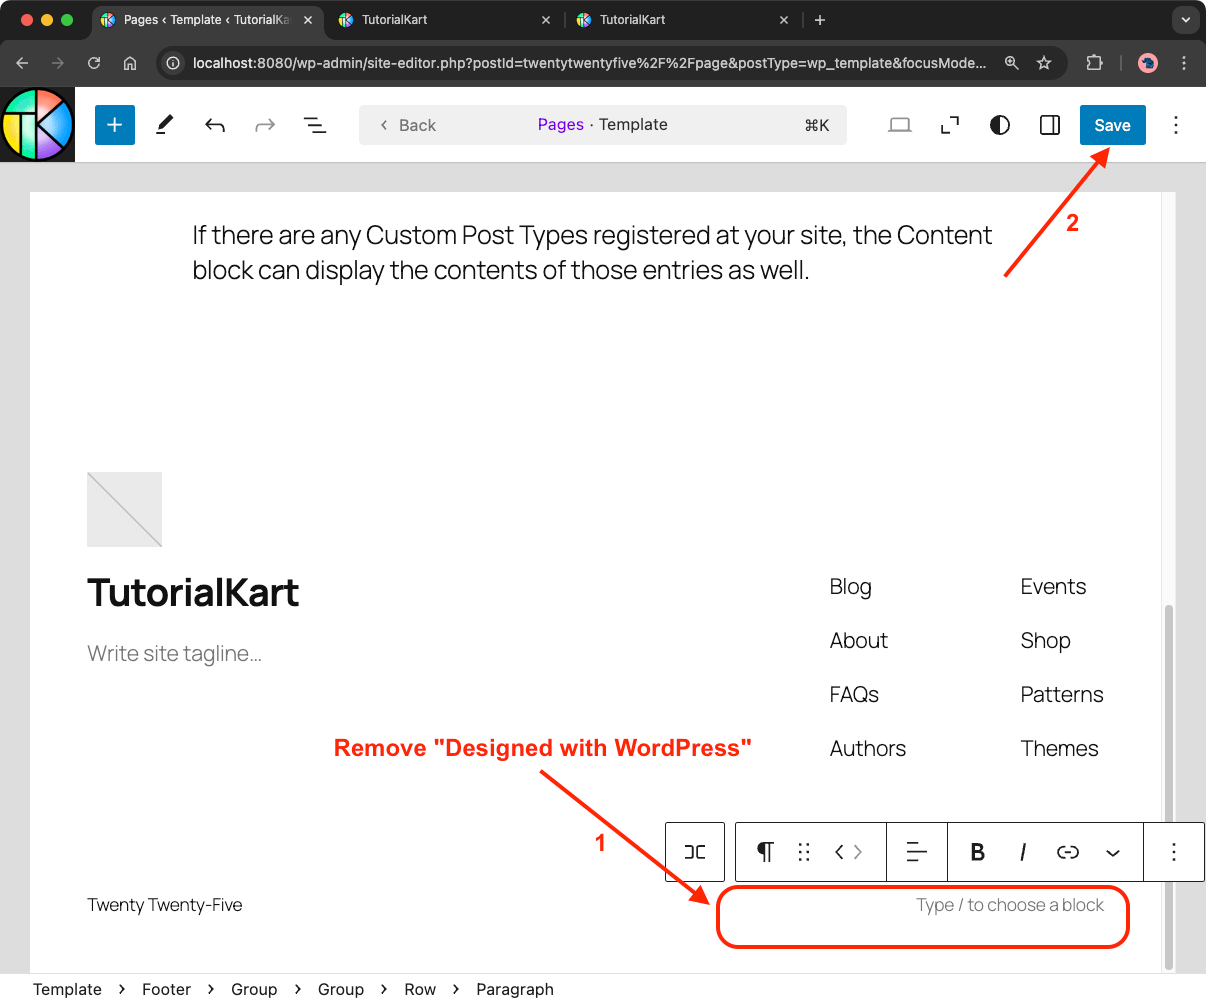Grab the block drag handle
Viewport: 1206px width, 1004px height.
tap(804, 852)
